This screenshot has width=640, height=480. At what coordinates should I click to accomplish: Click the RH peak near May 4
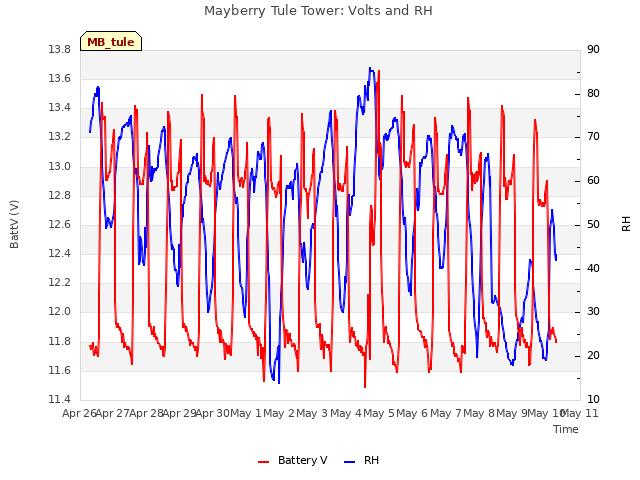pos(370,68)
